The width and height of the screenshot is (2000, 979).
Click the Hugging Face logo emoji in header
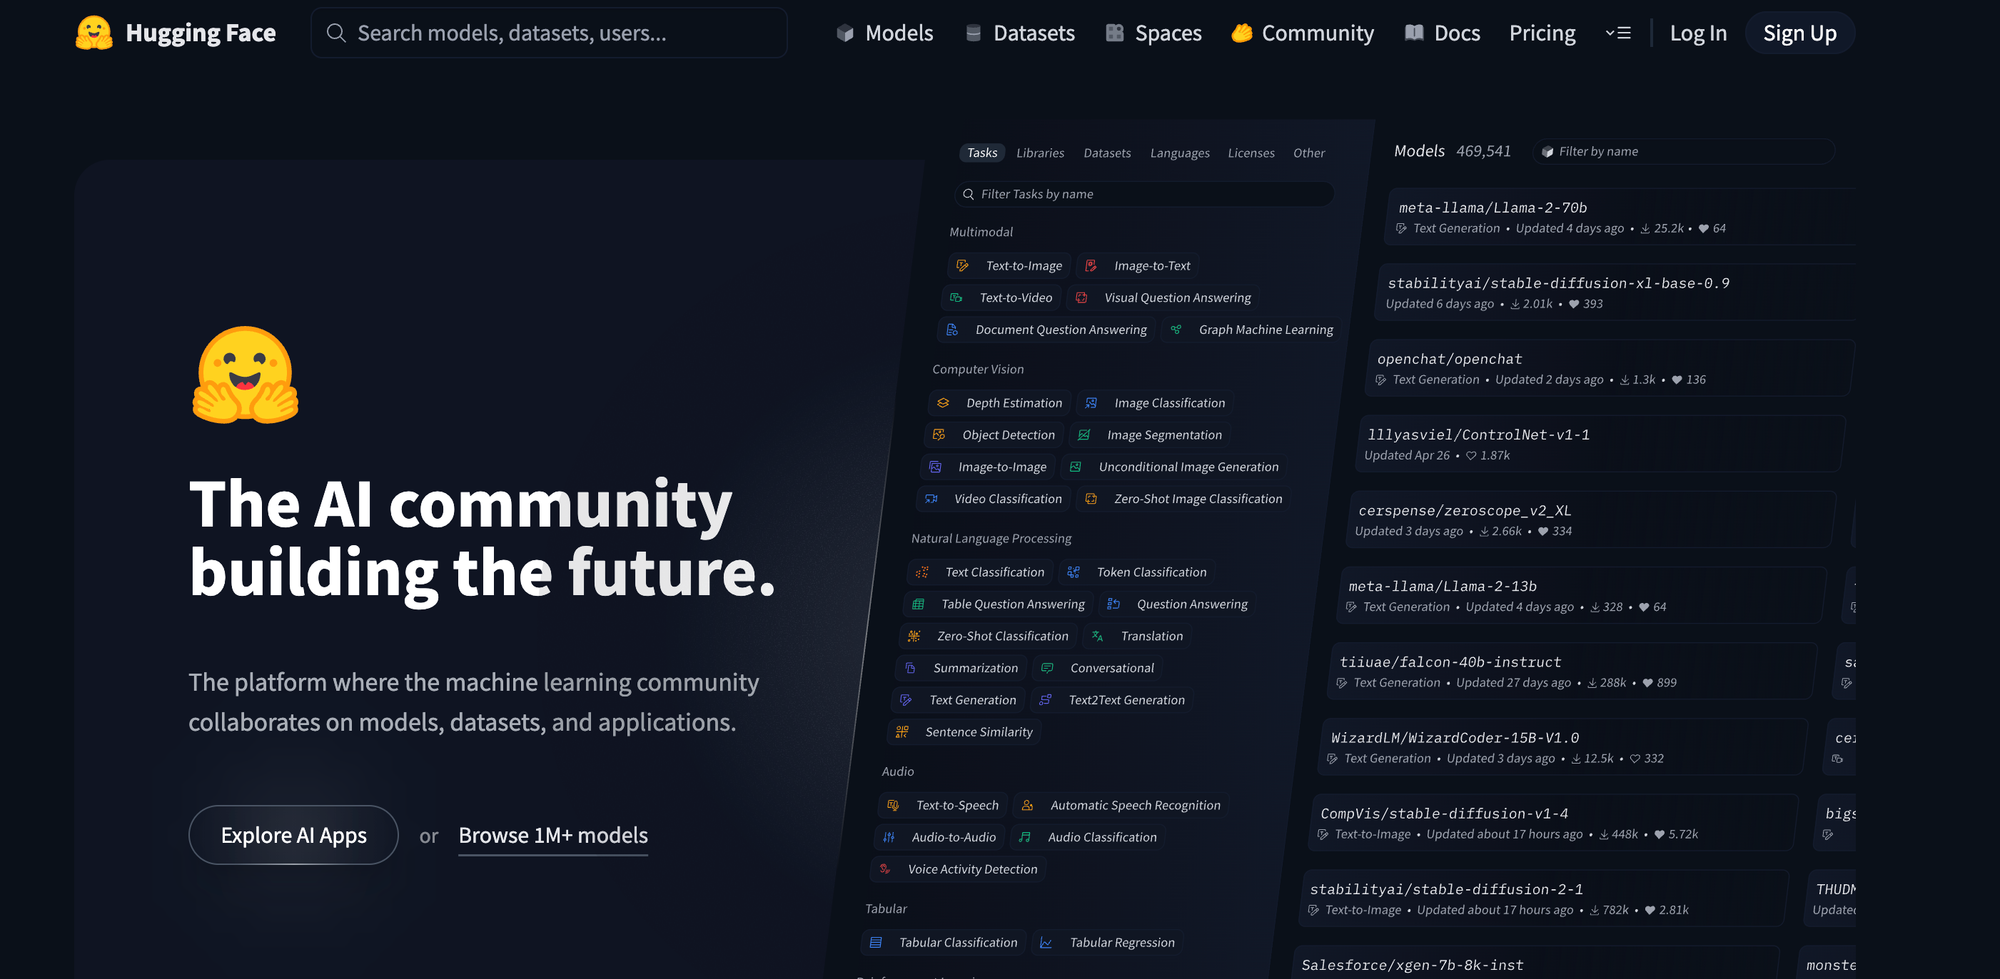click(x=94, y=33)
